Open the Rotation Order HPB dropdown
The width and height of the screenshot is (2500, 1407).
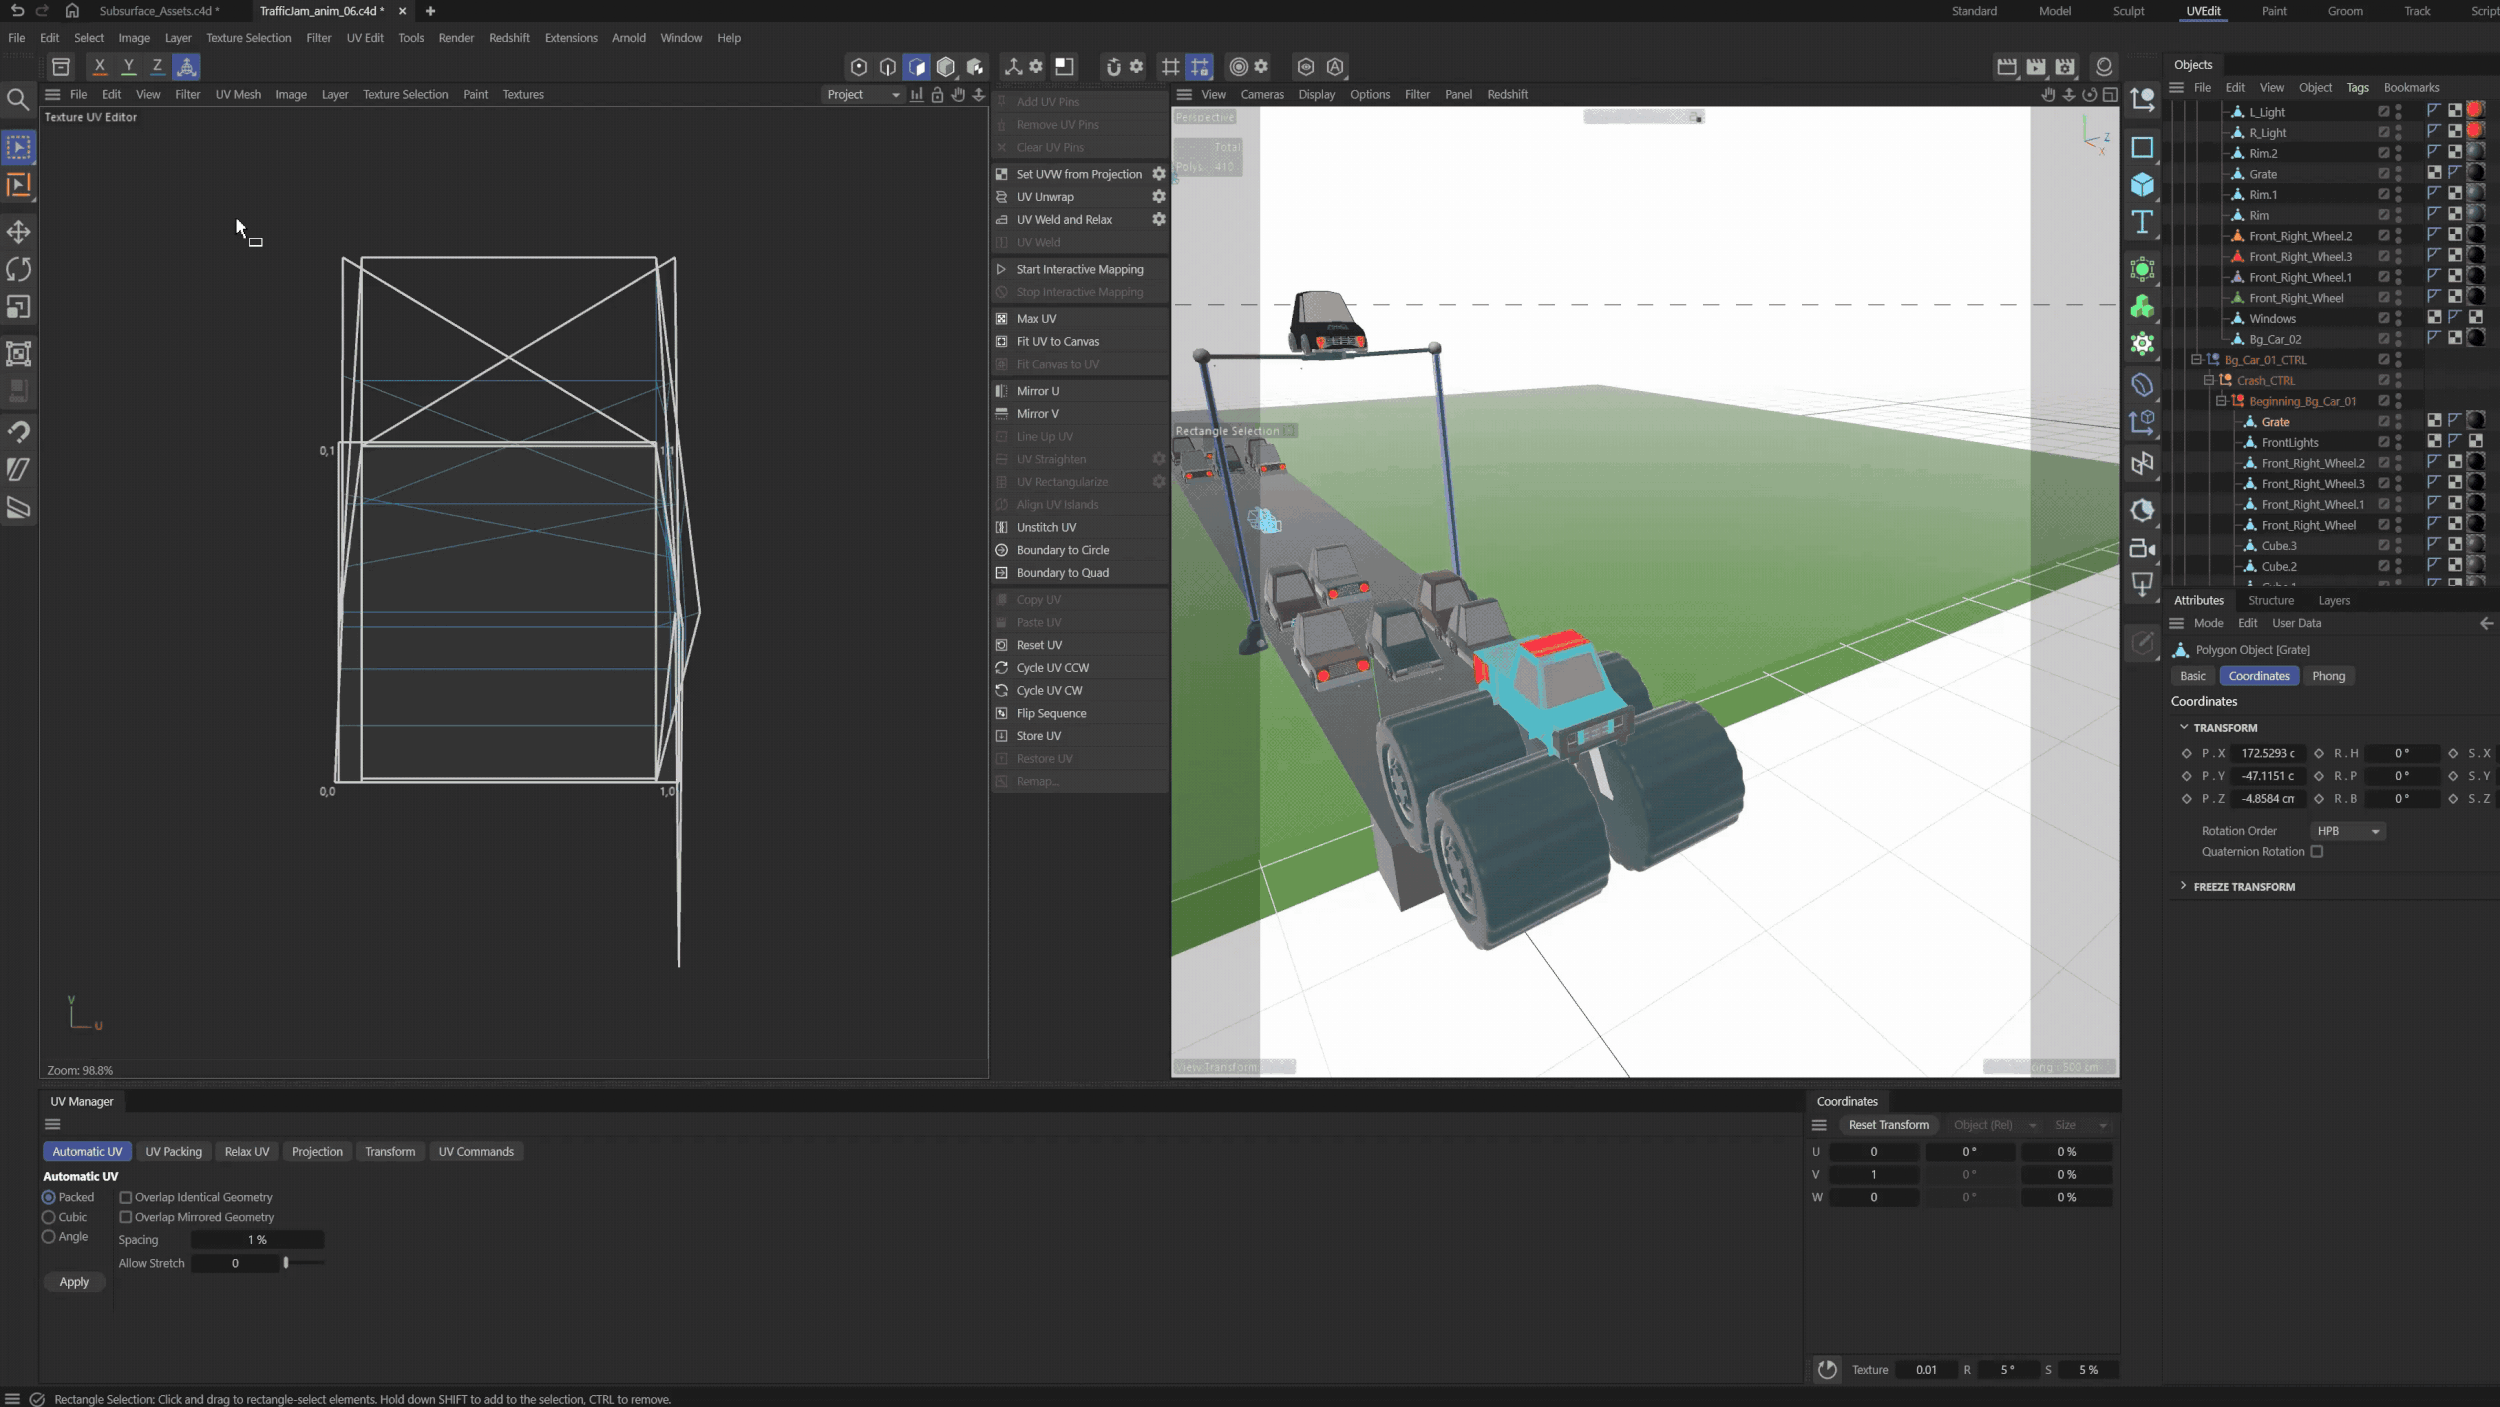(2347, 831)
